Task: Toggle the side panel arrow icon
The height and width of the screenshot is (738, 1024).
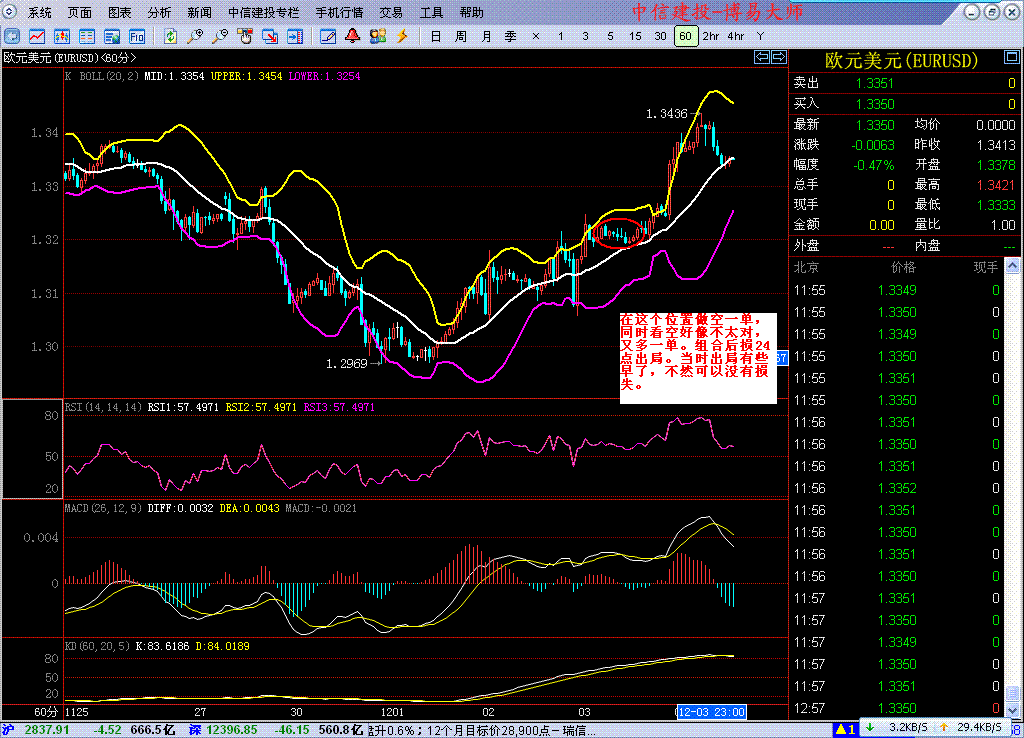Action: coord(295,37)
